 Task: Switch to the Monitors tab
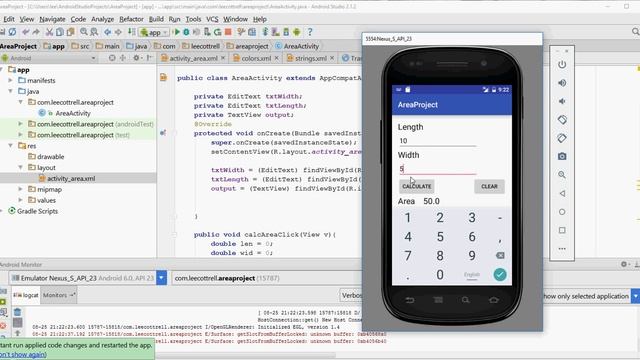pos(59,295)
